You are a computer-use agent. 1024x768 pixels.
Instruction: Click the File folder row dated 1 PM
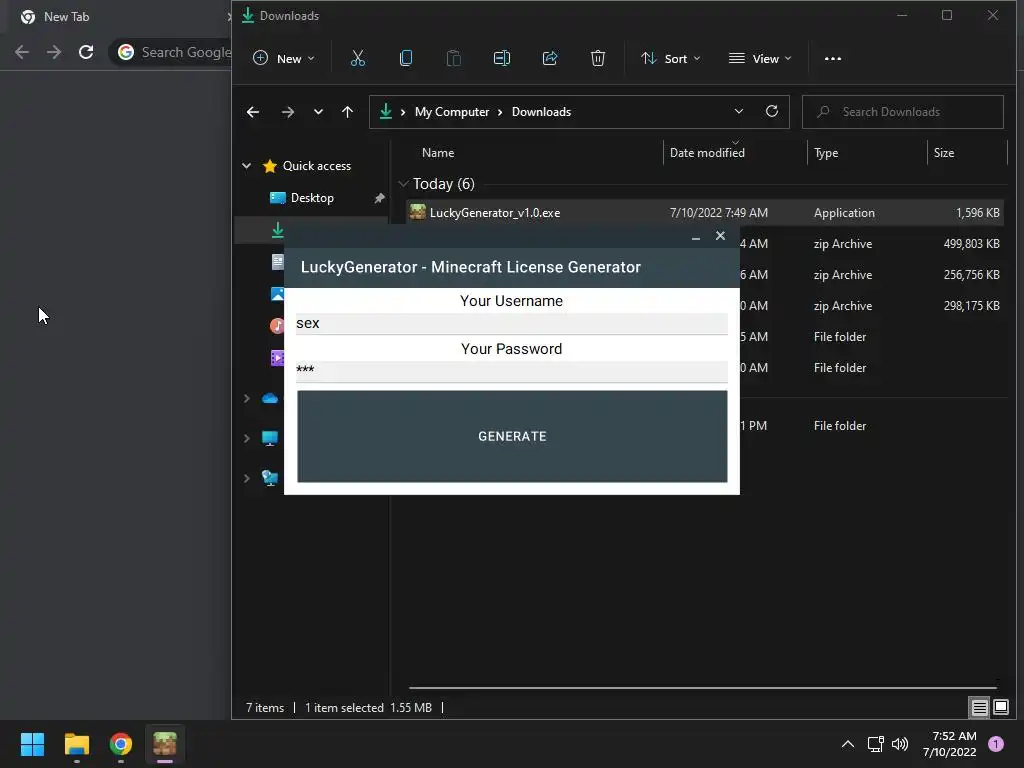[871, 426]
